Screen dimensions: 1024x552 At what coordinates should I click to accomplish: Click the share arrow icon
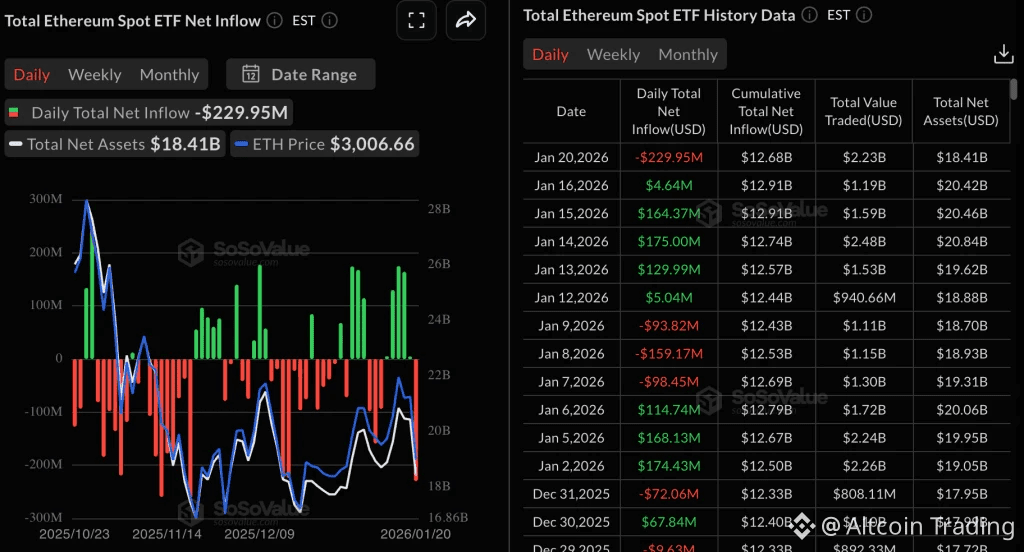(465, 20)
